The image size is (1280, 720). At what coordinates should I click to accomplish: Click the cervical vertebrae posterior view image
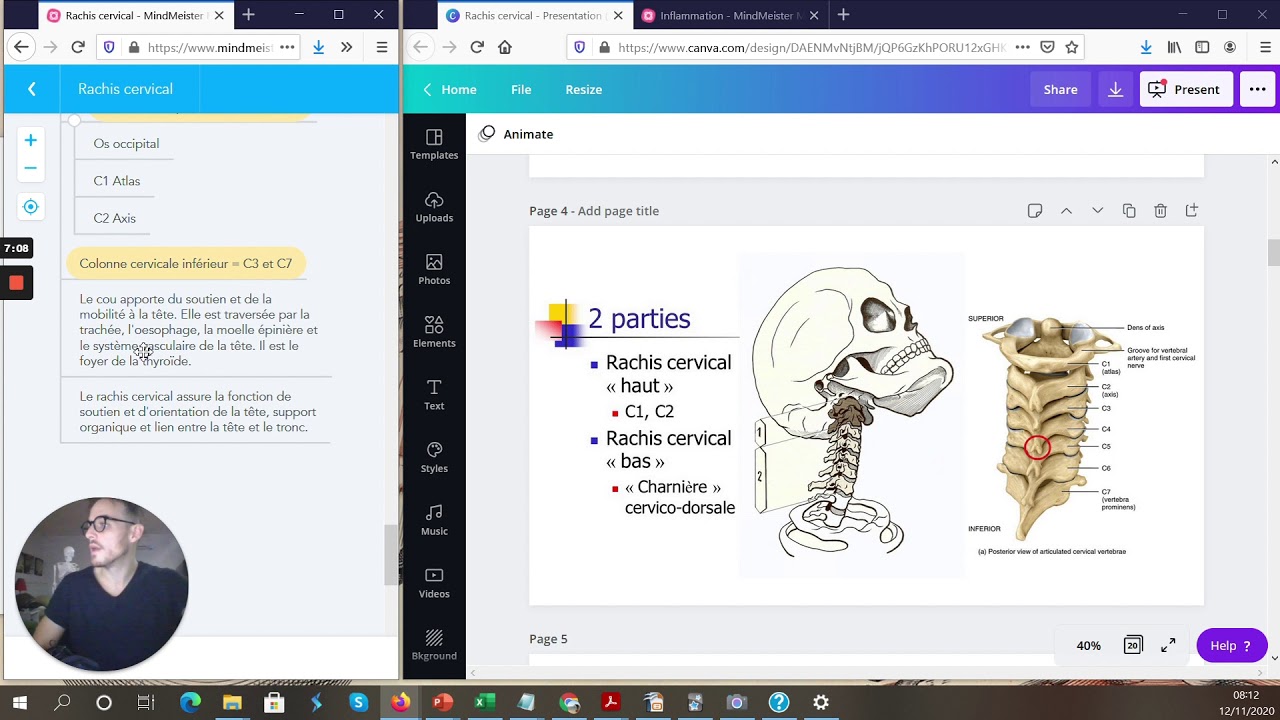point(1081,436)
